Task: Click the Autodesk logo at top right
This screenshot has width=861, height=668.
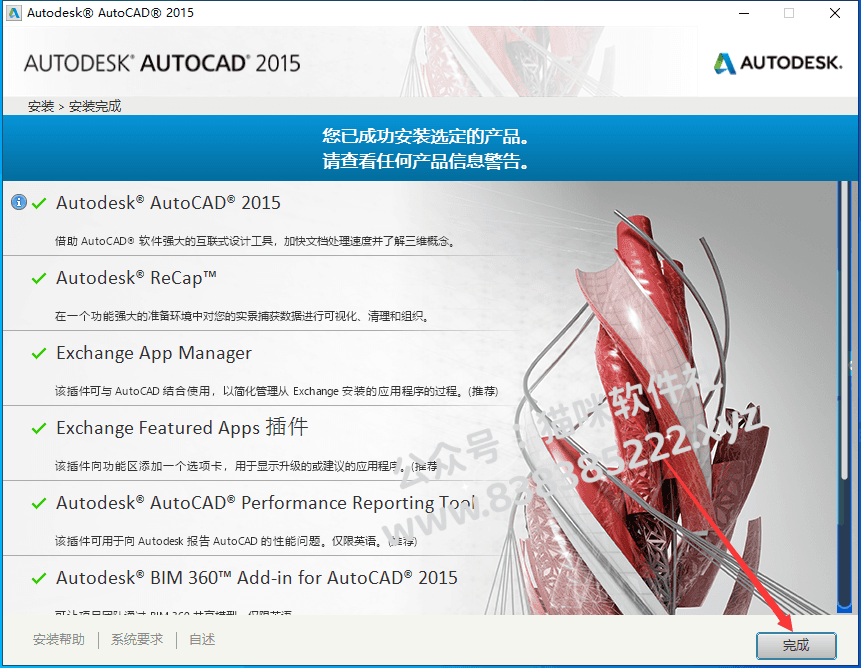Action: [778, 63]
